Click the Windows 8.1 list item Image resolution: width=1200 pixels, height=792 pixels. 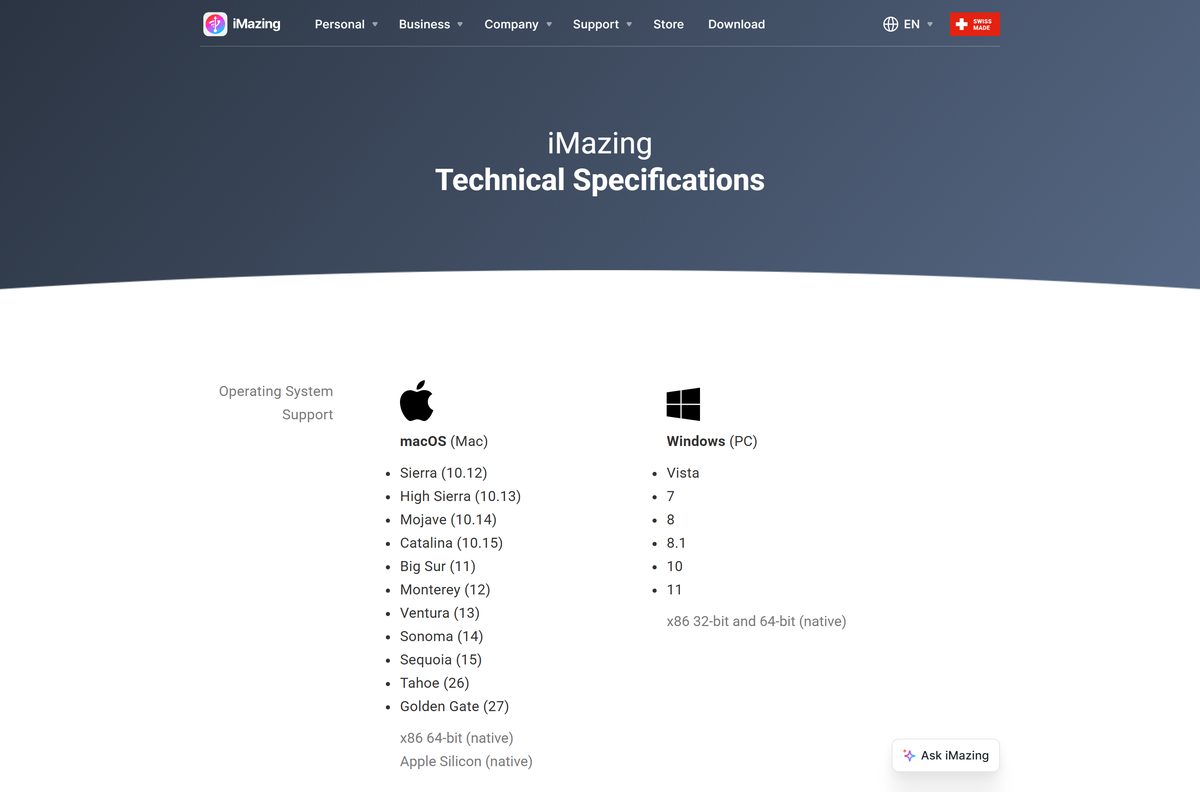pos(676,543)
